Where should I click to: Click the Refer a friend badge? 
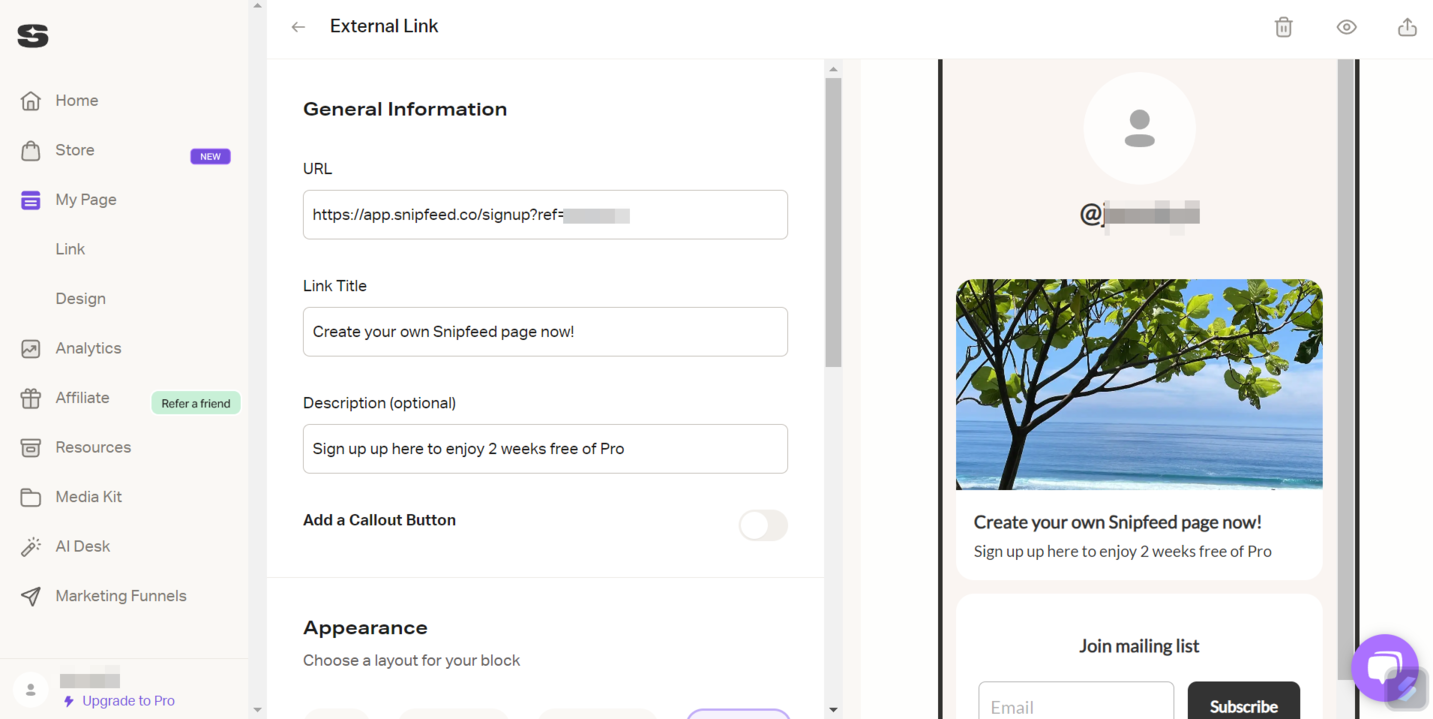click(196, 403)
